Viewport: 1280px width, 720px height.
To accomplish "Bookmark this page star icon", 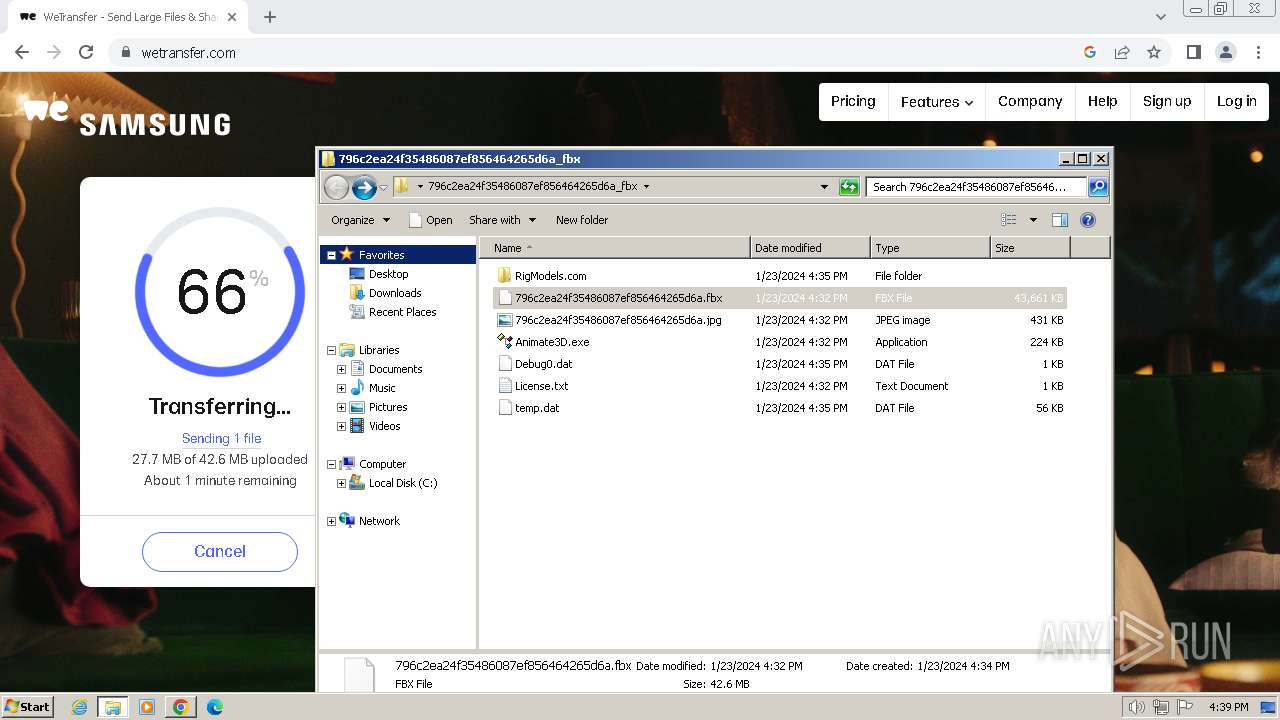I will [1154, 52].
